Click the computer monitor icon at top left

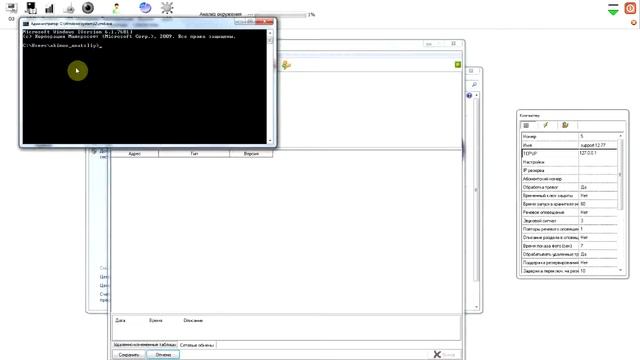(x=11, y=8)
